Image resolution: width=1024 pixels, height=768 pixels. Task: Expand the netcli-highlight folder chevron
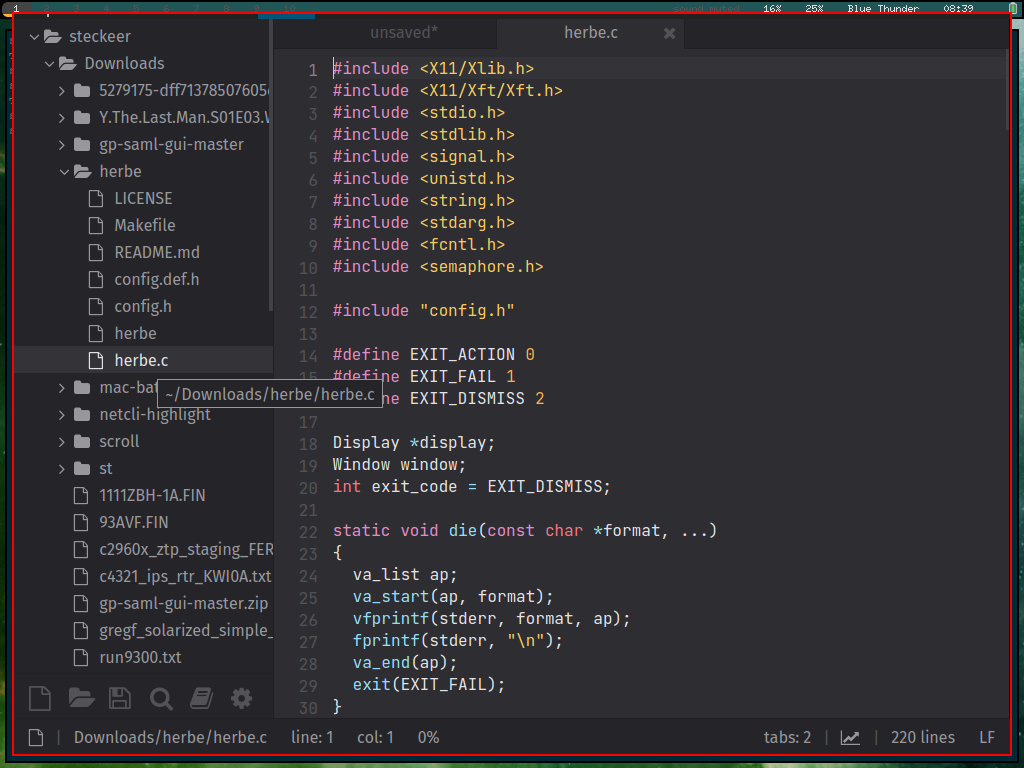coord(62,415)
